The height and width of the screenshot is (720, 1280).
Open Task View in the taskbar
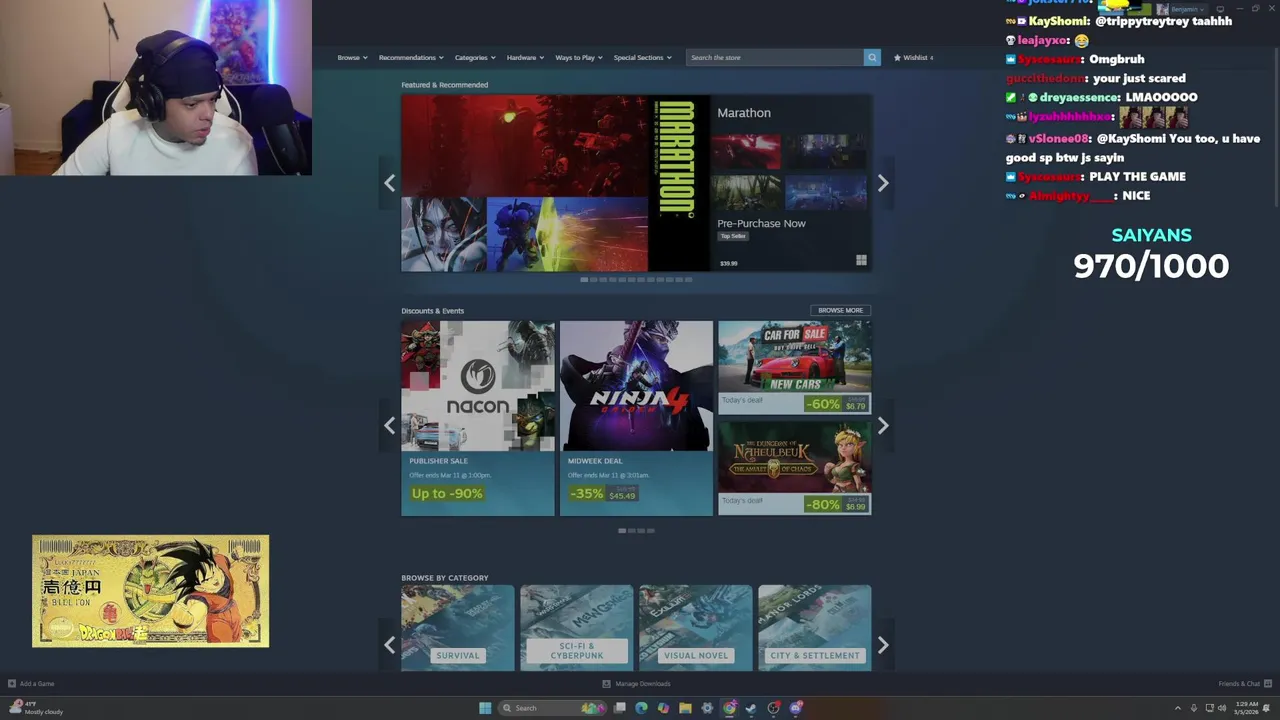[x=619, y=708]
